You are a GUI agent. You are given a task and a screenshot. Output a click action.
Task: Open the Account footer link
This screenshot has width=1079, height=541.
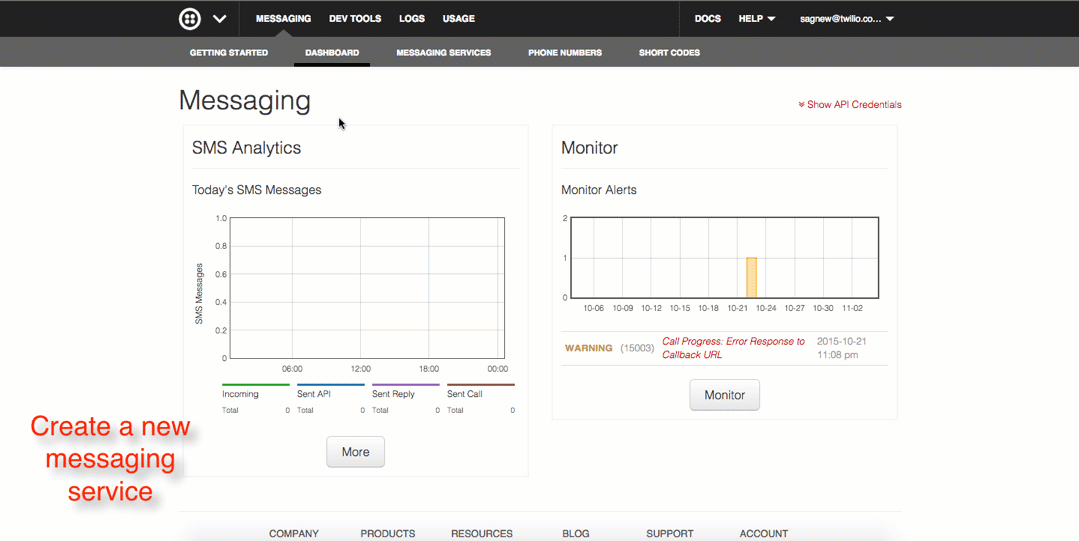pyautogui.click(x=764, y=533)
